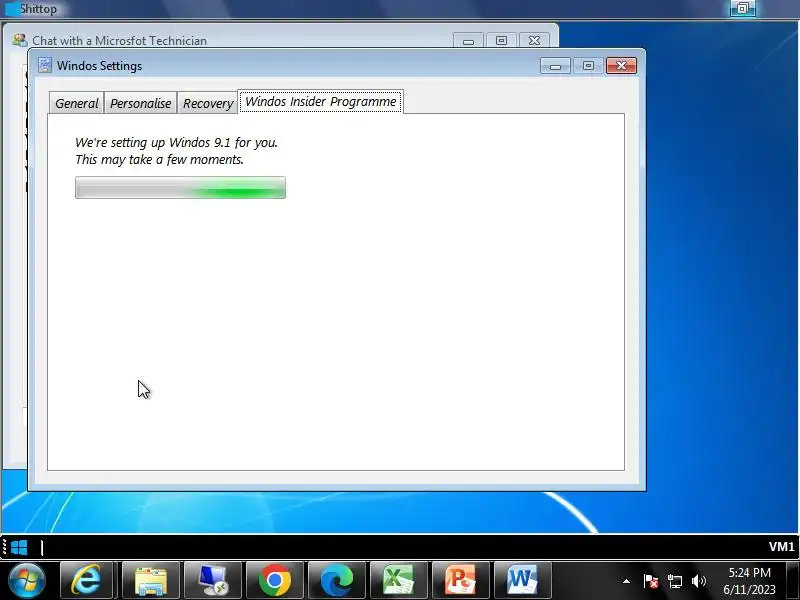Open the clock showing 5:24 PM
The height and width of the screenshot is (600, 800).
click(749, 581)
